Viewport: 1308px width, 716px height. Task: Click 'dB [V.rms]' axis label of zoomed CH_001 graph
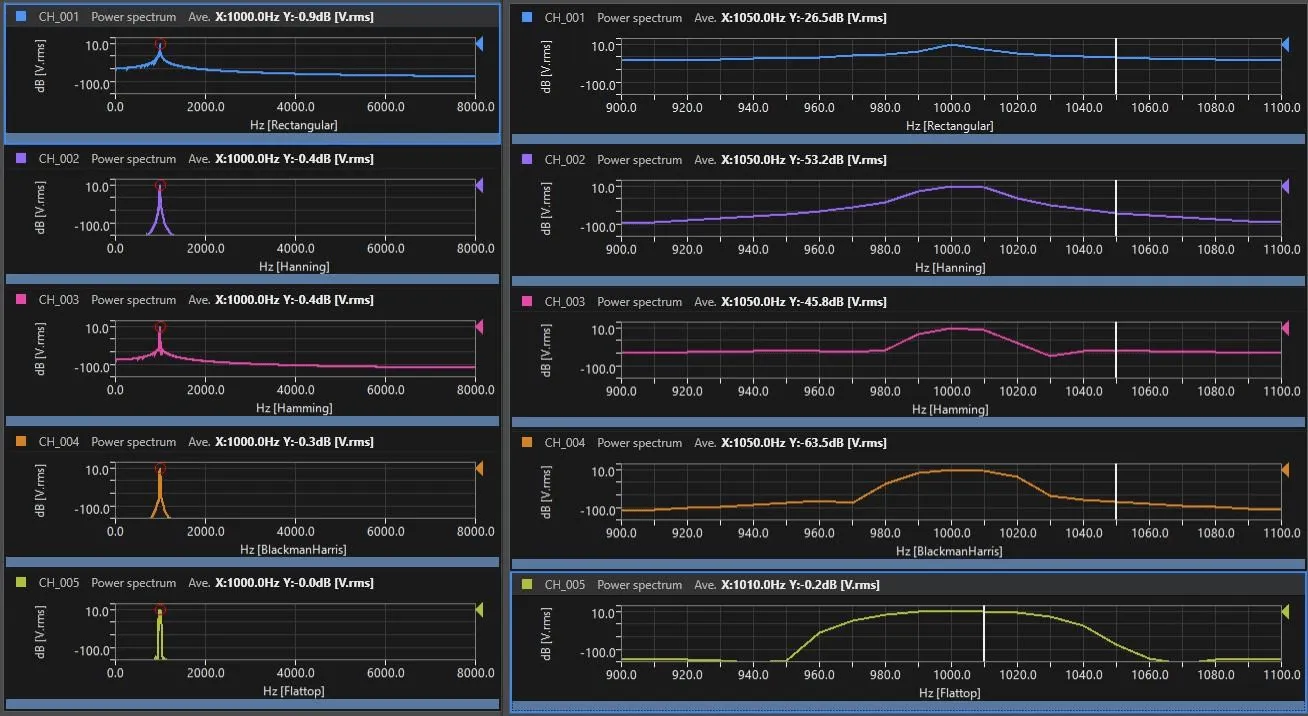pyautogui.click(x=546, y=66)
